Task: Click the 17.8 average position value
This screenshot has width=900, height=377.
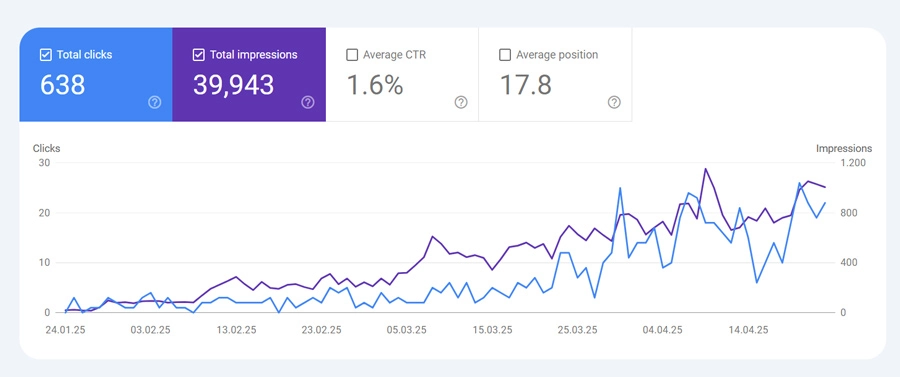Action: (x=526, y=85)
